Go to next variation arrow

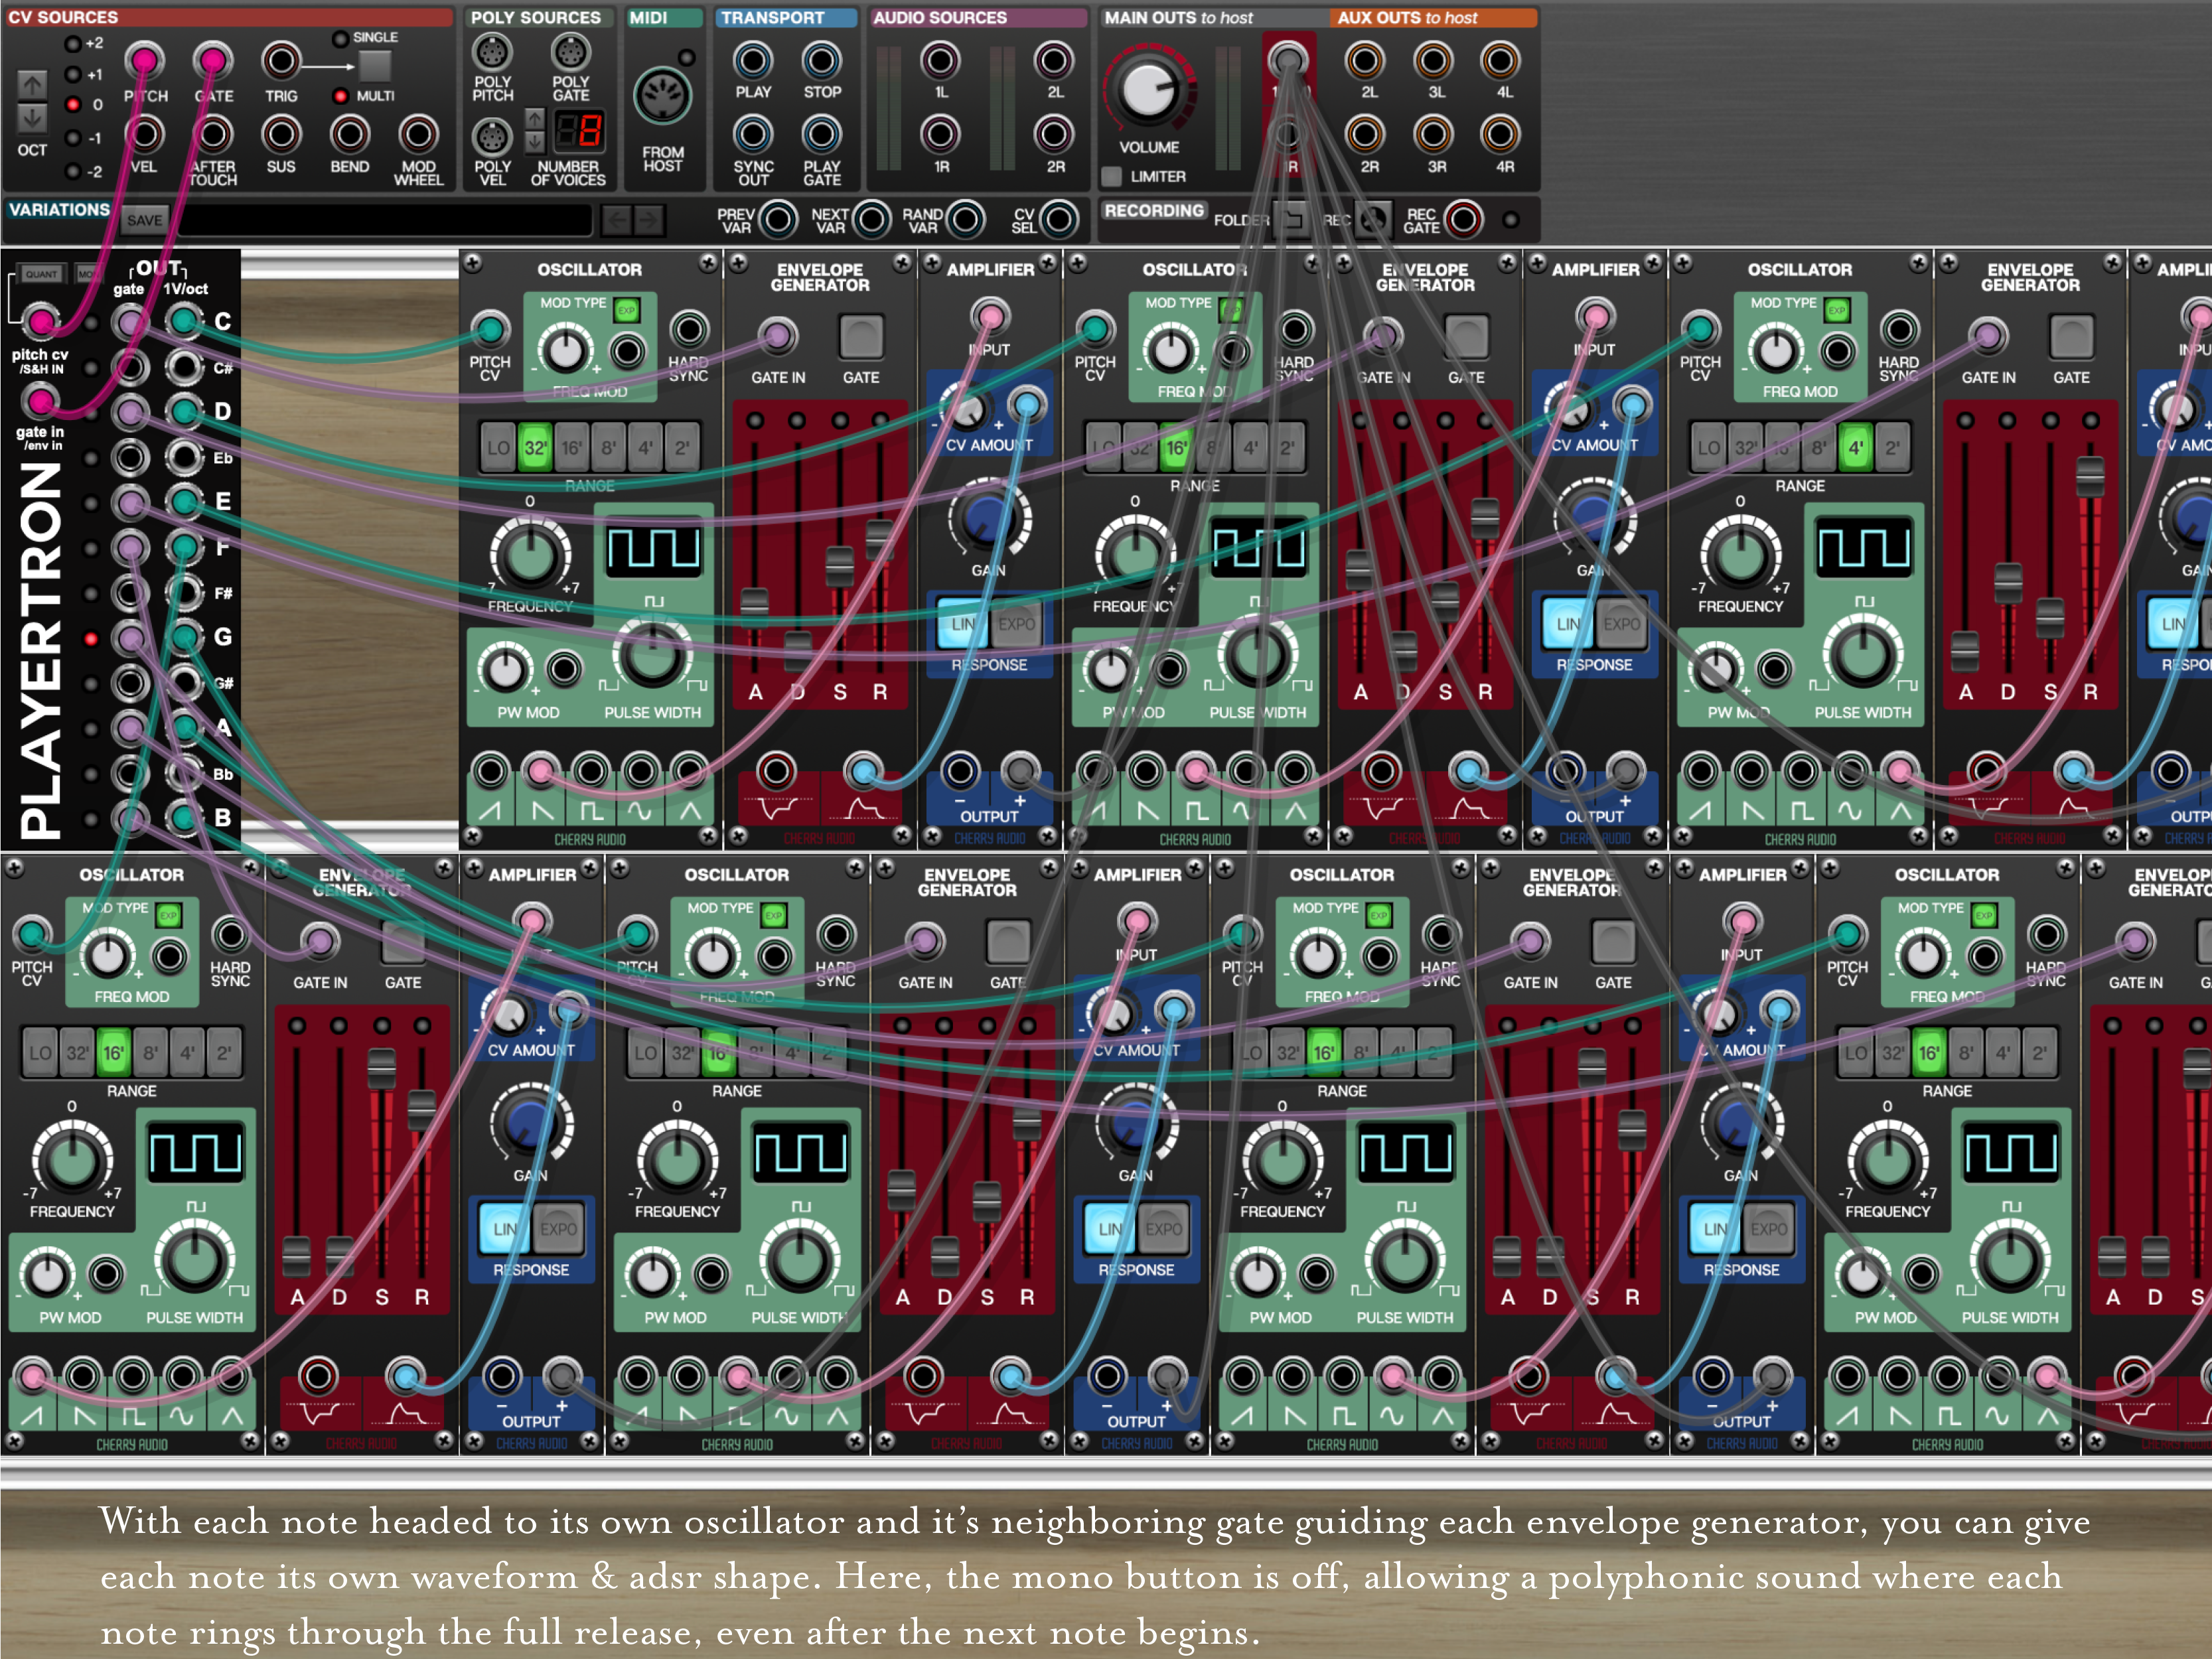click(649, 220)
